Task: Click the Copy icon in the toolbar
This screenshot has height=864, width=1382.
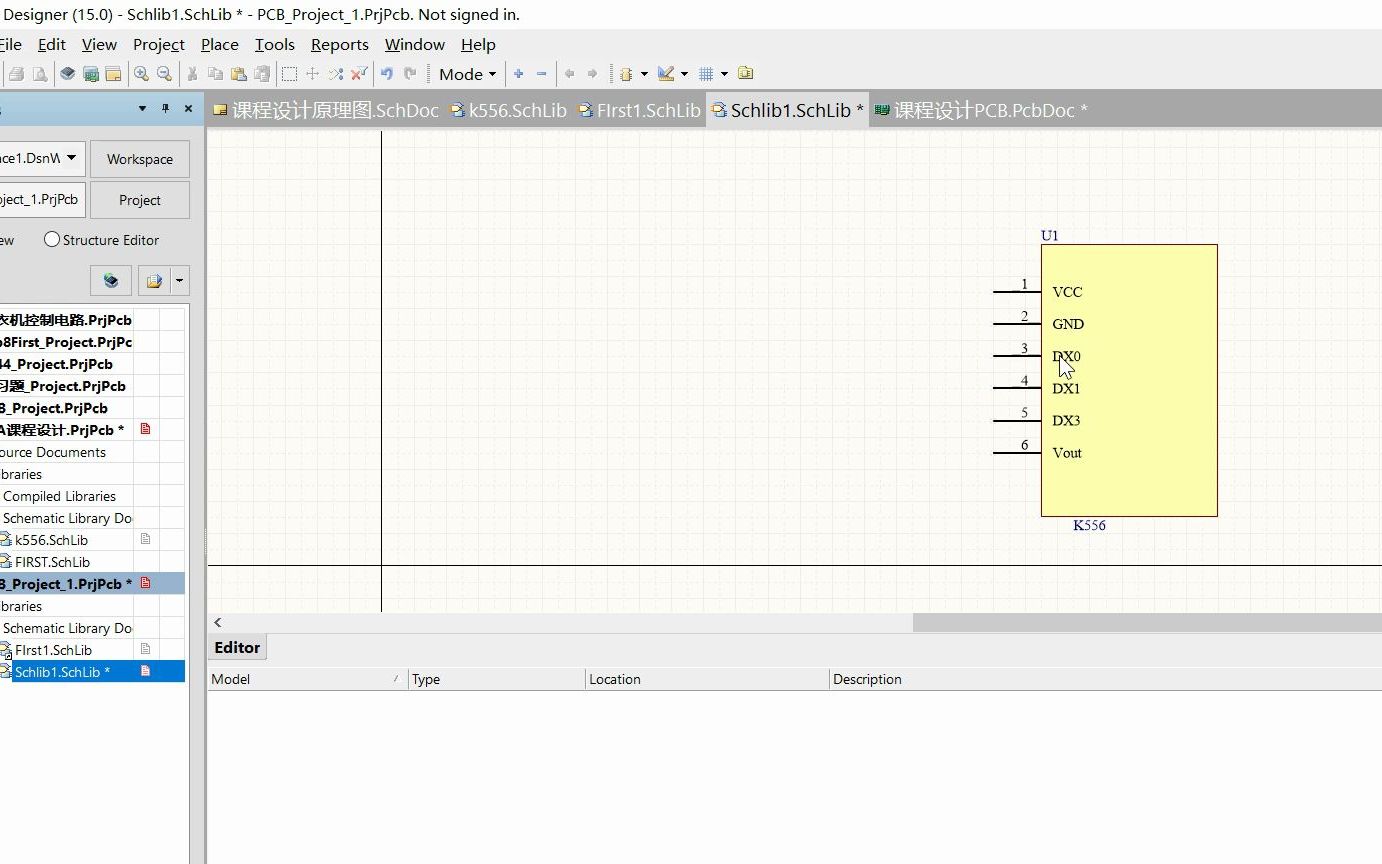Action: tap(214, 73)
